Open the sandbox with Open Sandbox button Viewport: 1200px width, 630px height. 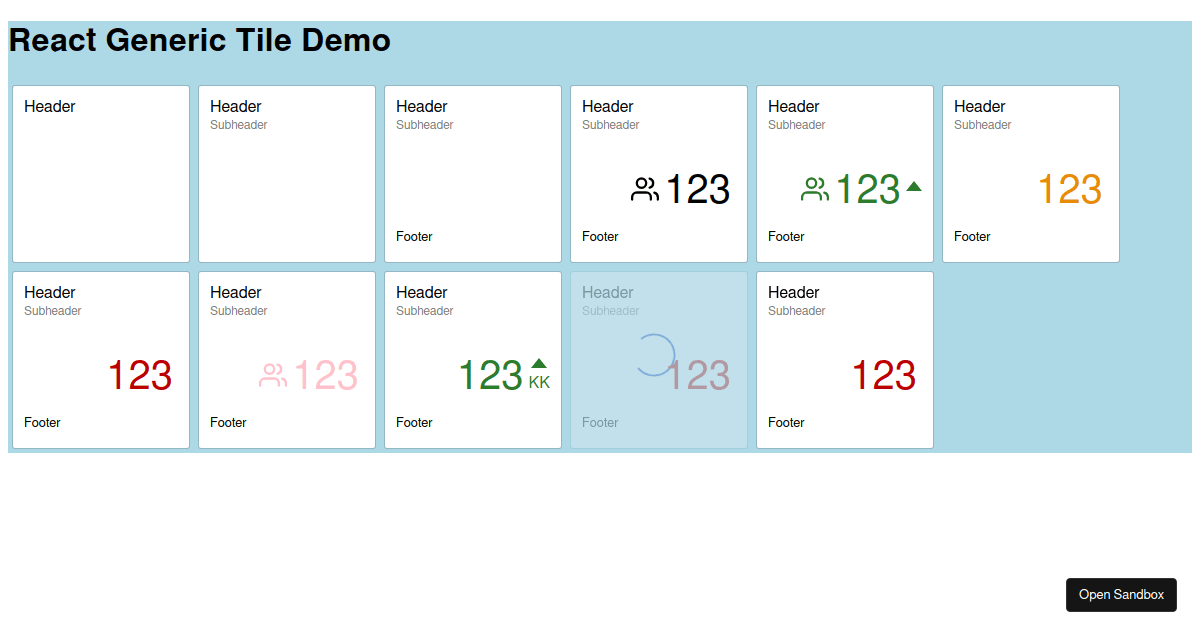[1121, 595]
